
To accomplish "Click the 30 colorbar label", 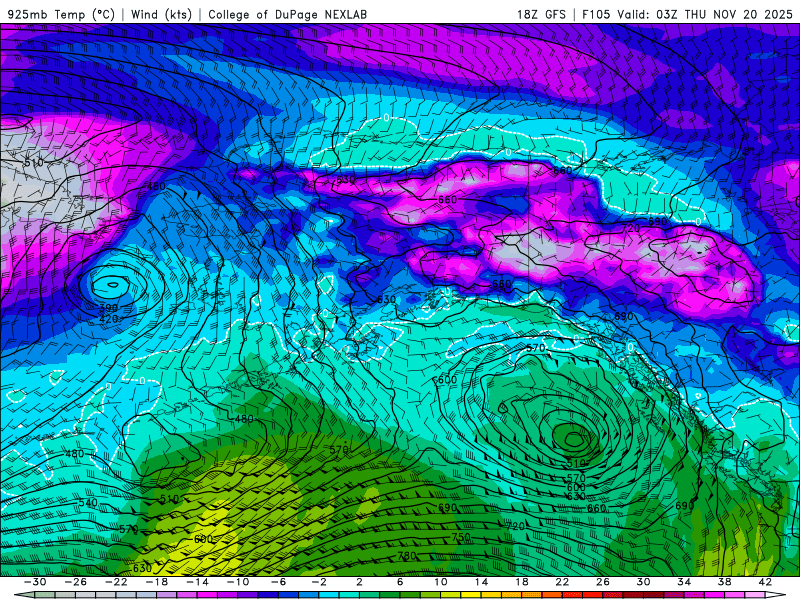I will 643,582.
